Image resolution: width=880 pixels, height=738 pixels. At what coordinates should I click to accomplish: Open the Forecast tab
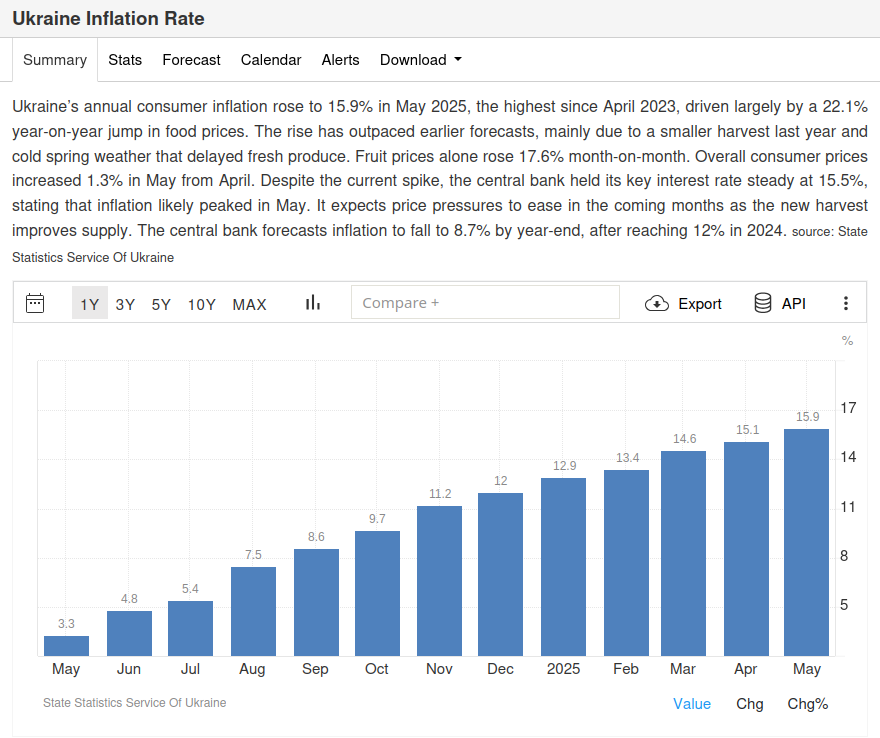[x=191, y=60]
